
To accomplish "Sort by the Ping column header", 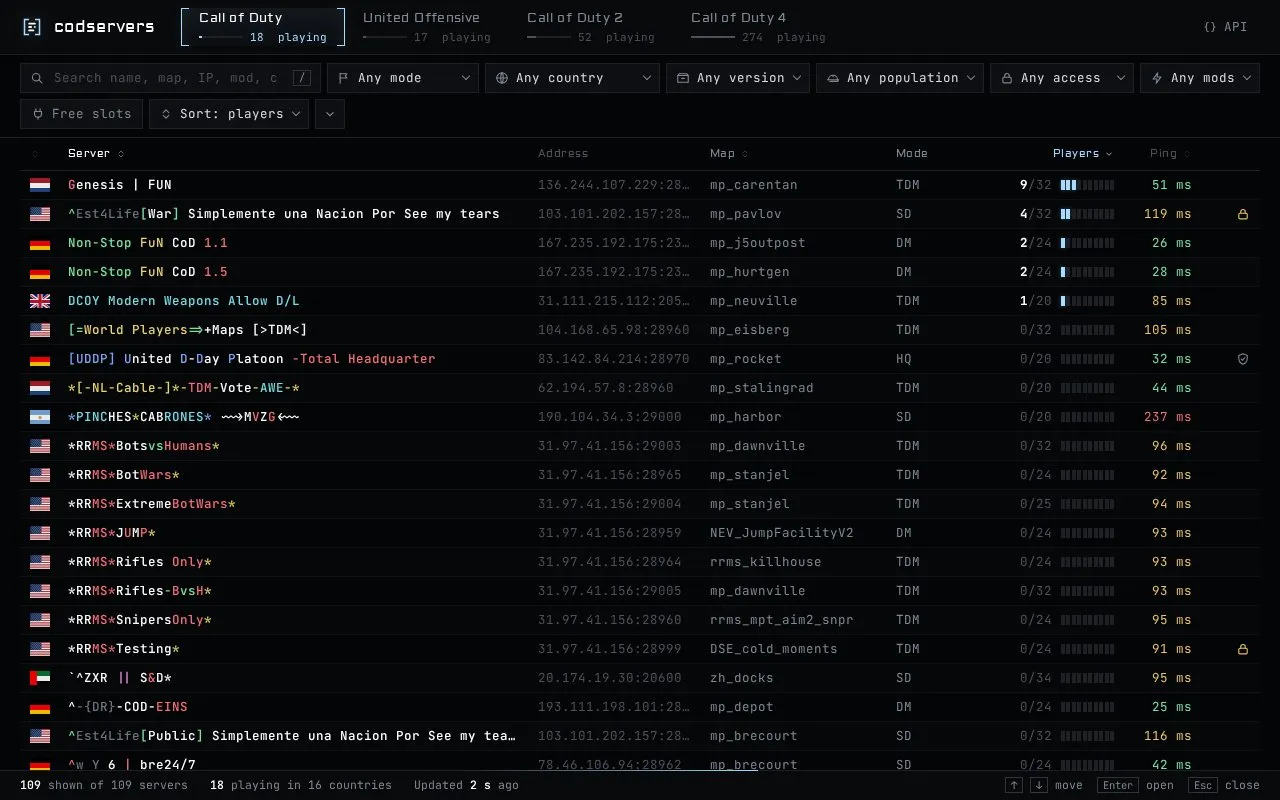I will coord(1169,153).
